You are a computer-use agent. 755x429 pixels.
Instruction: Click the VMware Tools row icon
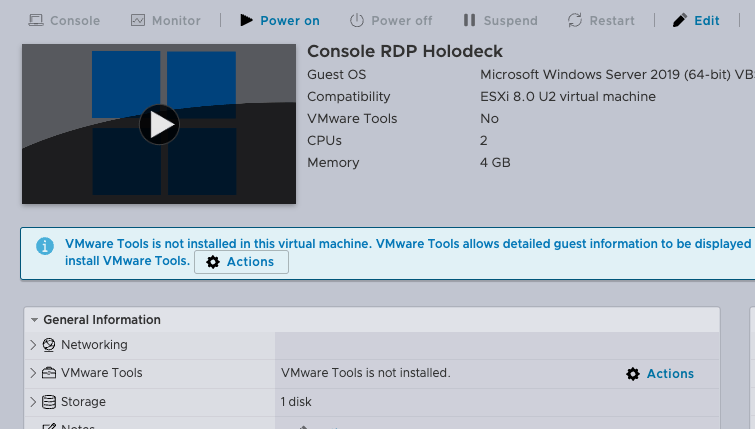(x=49, y=373)
